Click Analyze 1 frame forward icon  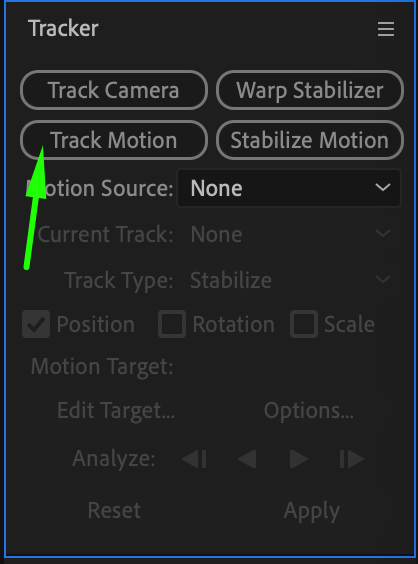pyautogui.click(x=352, y=459)
